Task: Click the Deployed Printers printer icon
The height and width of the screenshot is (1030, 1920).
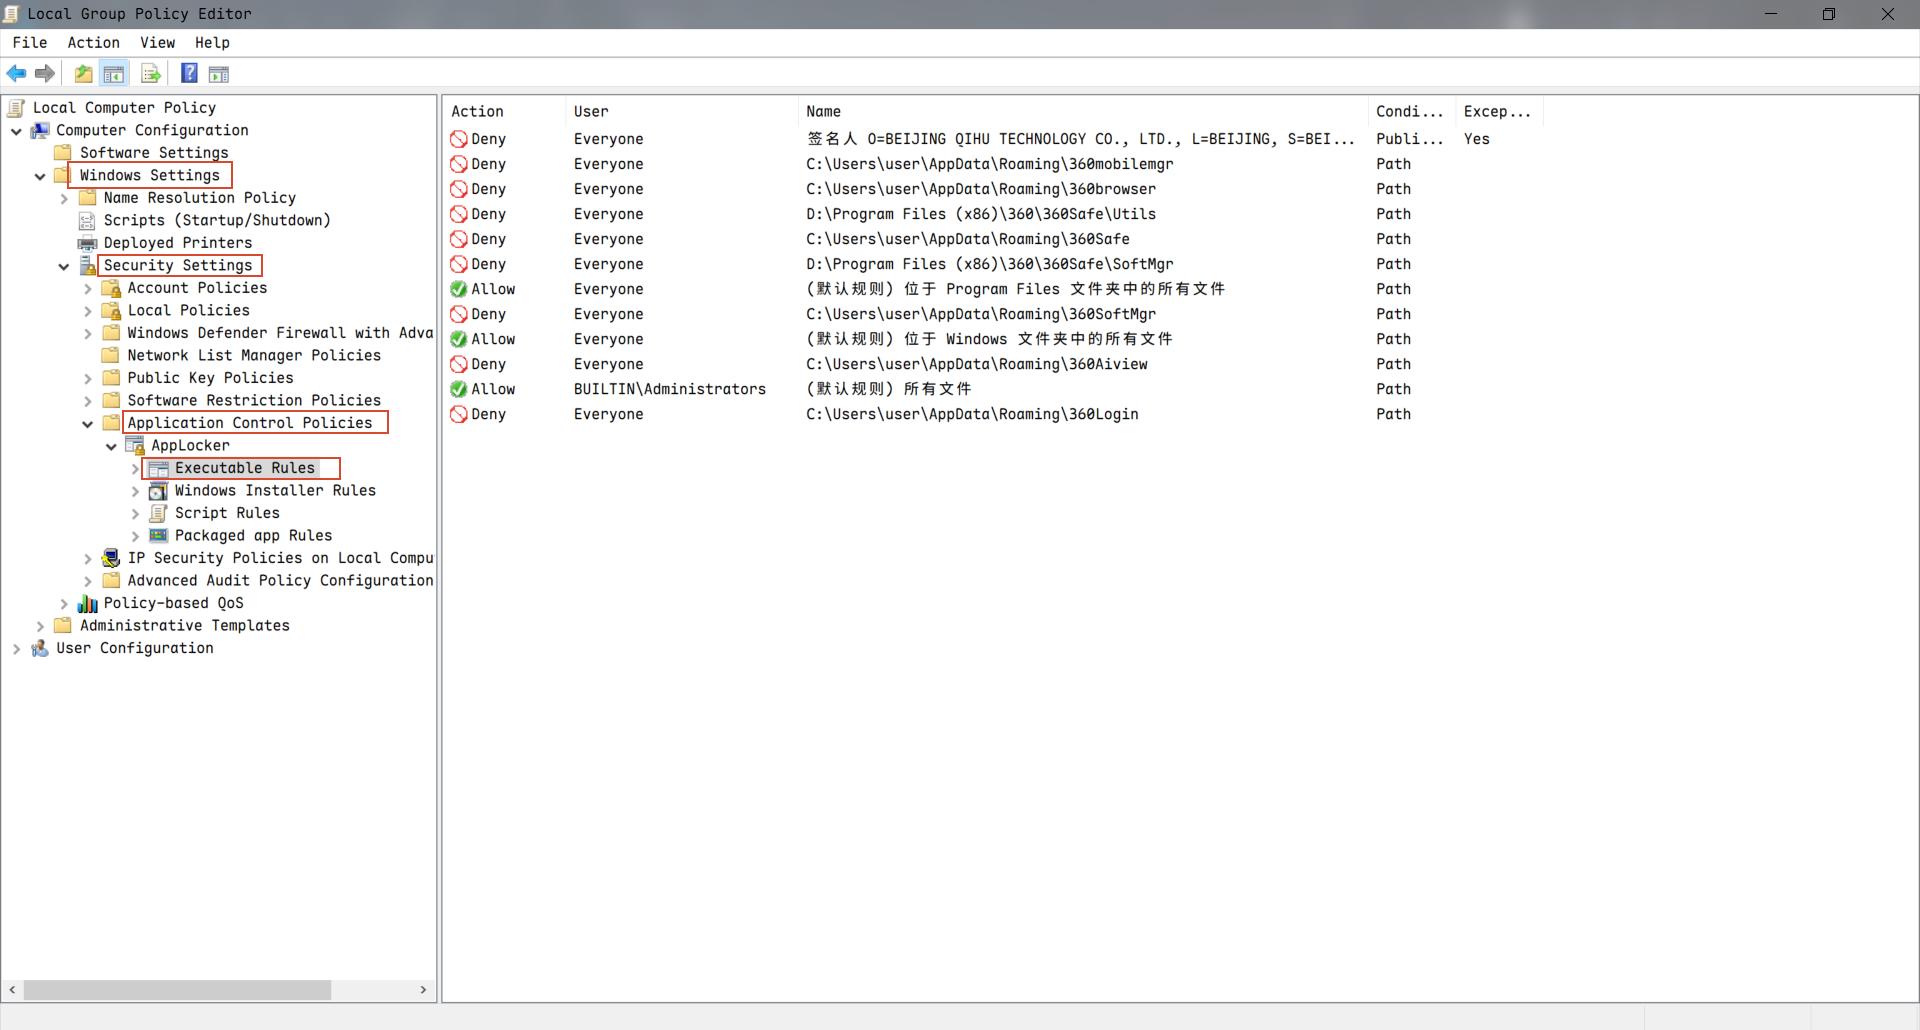Action: pos(88,243)
